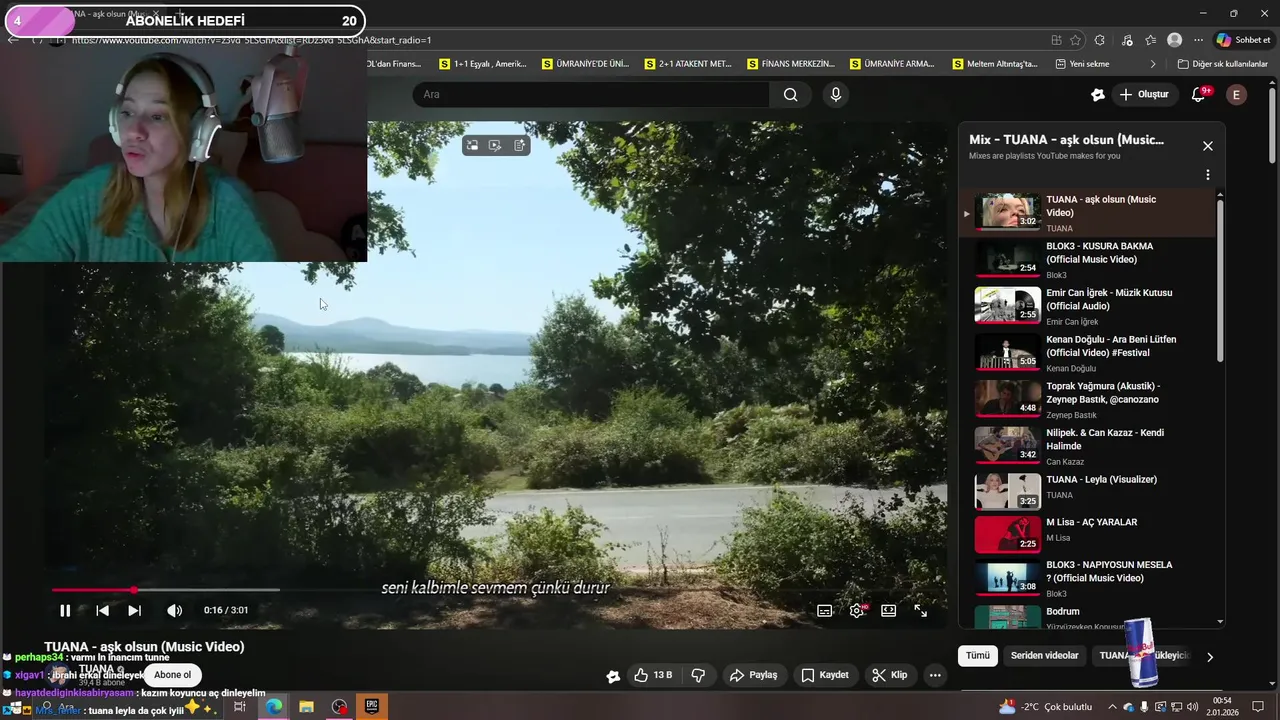1280x720 pixels.
Task: Open taskbar volume speaker icon
Action: point(1193,707)
